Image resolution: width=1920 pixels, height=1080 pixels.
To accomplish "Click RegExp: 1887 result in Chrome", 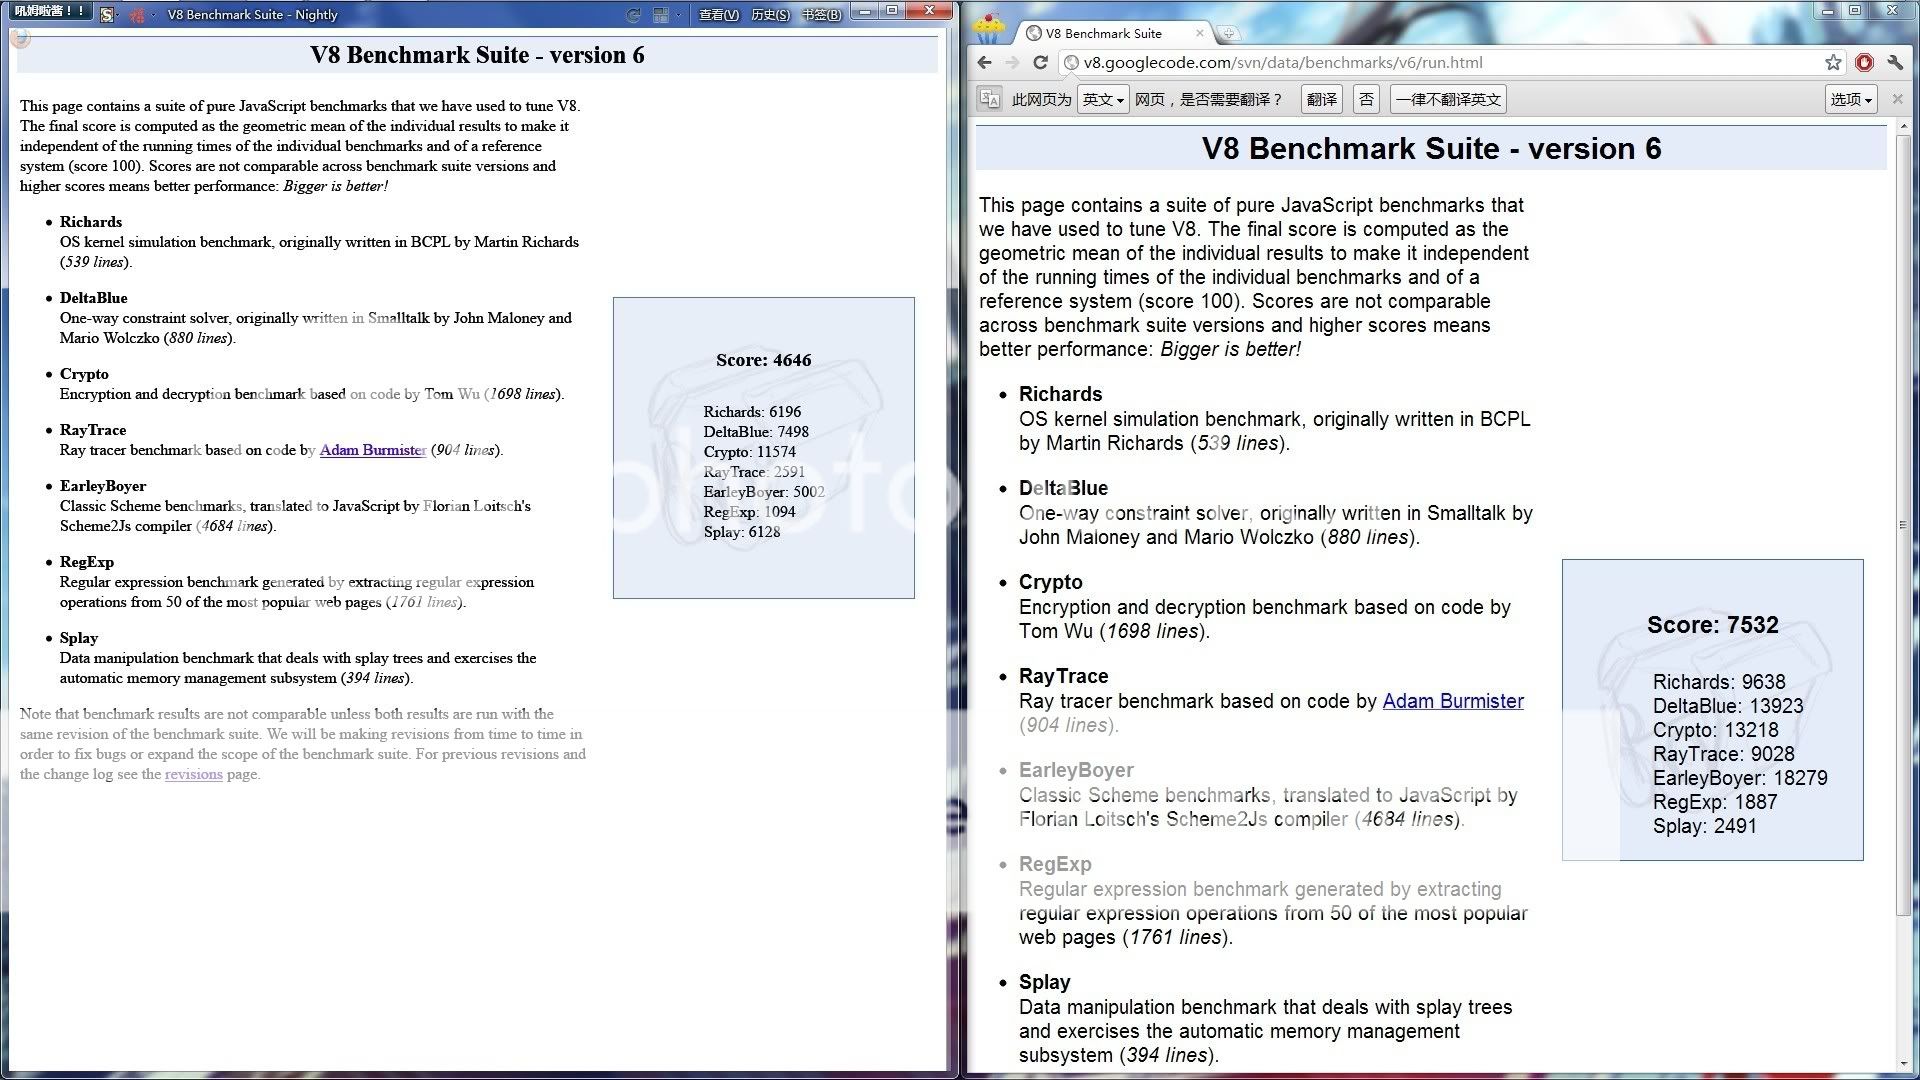I will [x=1715, y=802].
